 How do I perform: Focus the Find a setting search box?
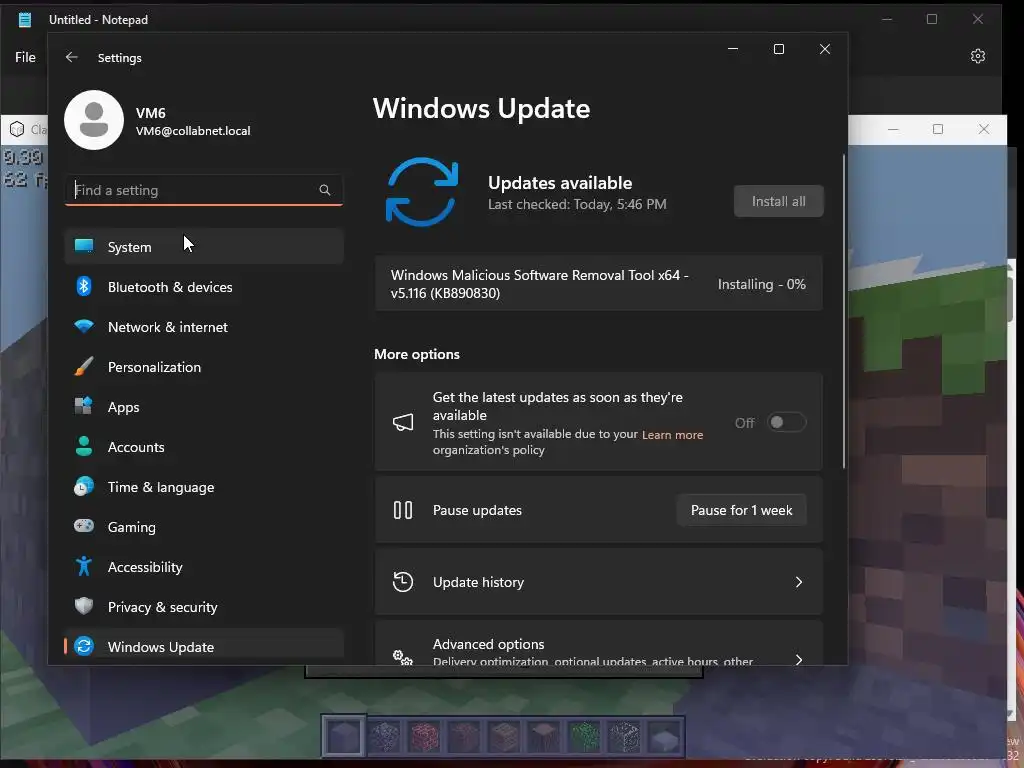click(204, 190)
